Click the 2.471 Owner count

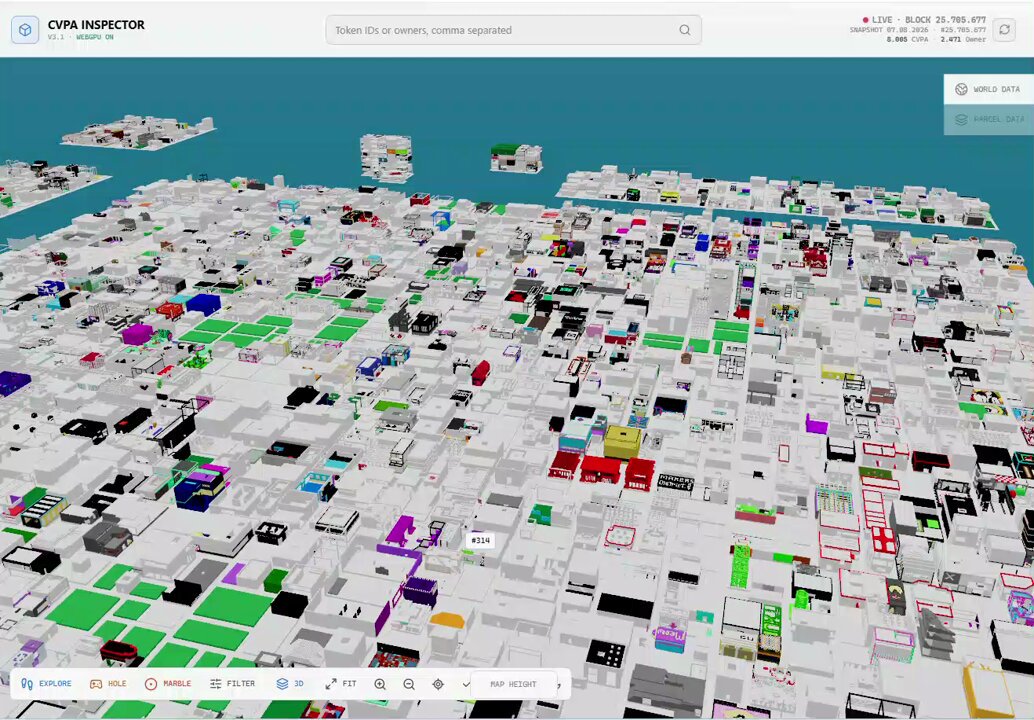pos(963,40)
